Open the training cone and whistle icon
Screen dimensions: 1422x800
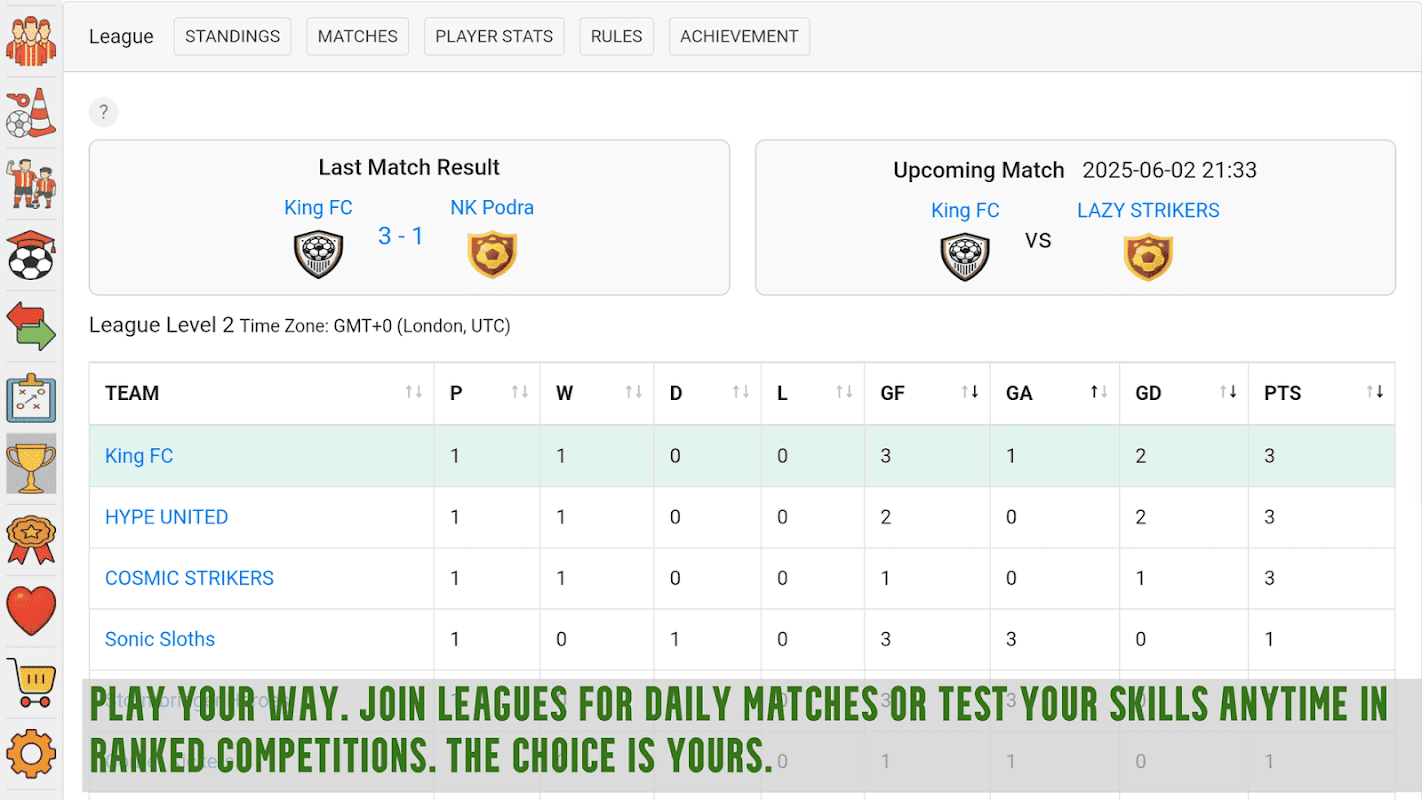pyautogui.click(x=31, y=112)
